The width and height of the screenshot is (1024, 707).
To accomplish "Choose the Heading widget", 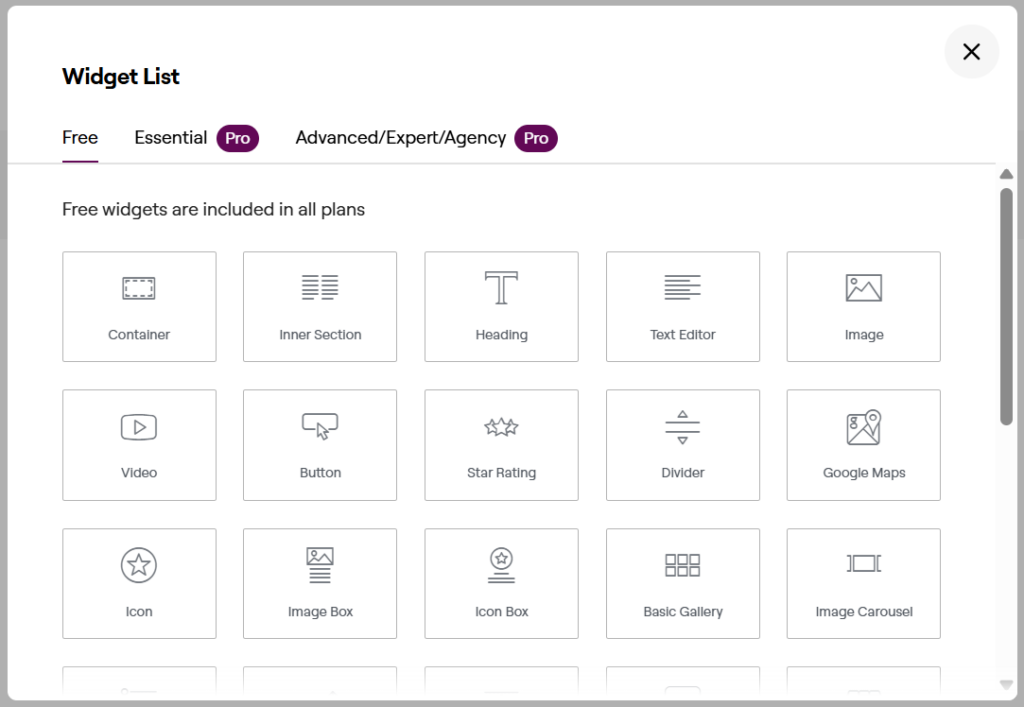I will click(x=501, y=306).
